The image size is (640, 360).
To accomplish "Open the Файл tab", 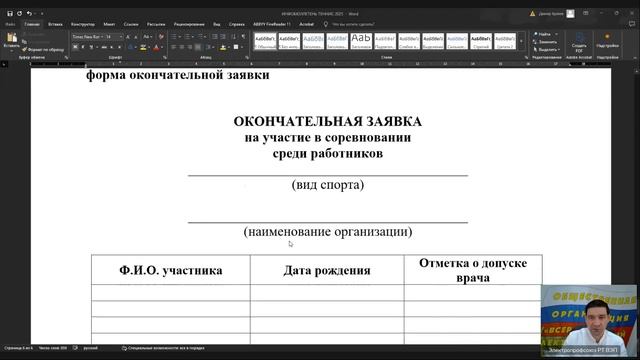I will tap(10, 24).
